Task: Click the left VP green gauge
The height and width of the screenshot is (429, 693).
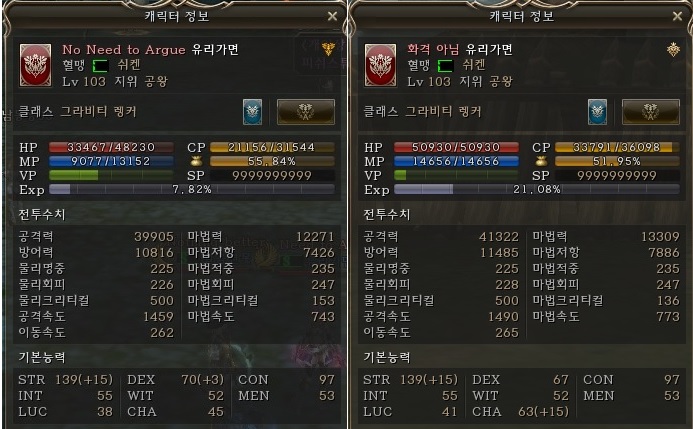Action: [111, 175]
